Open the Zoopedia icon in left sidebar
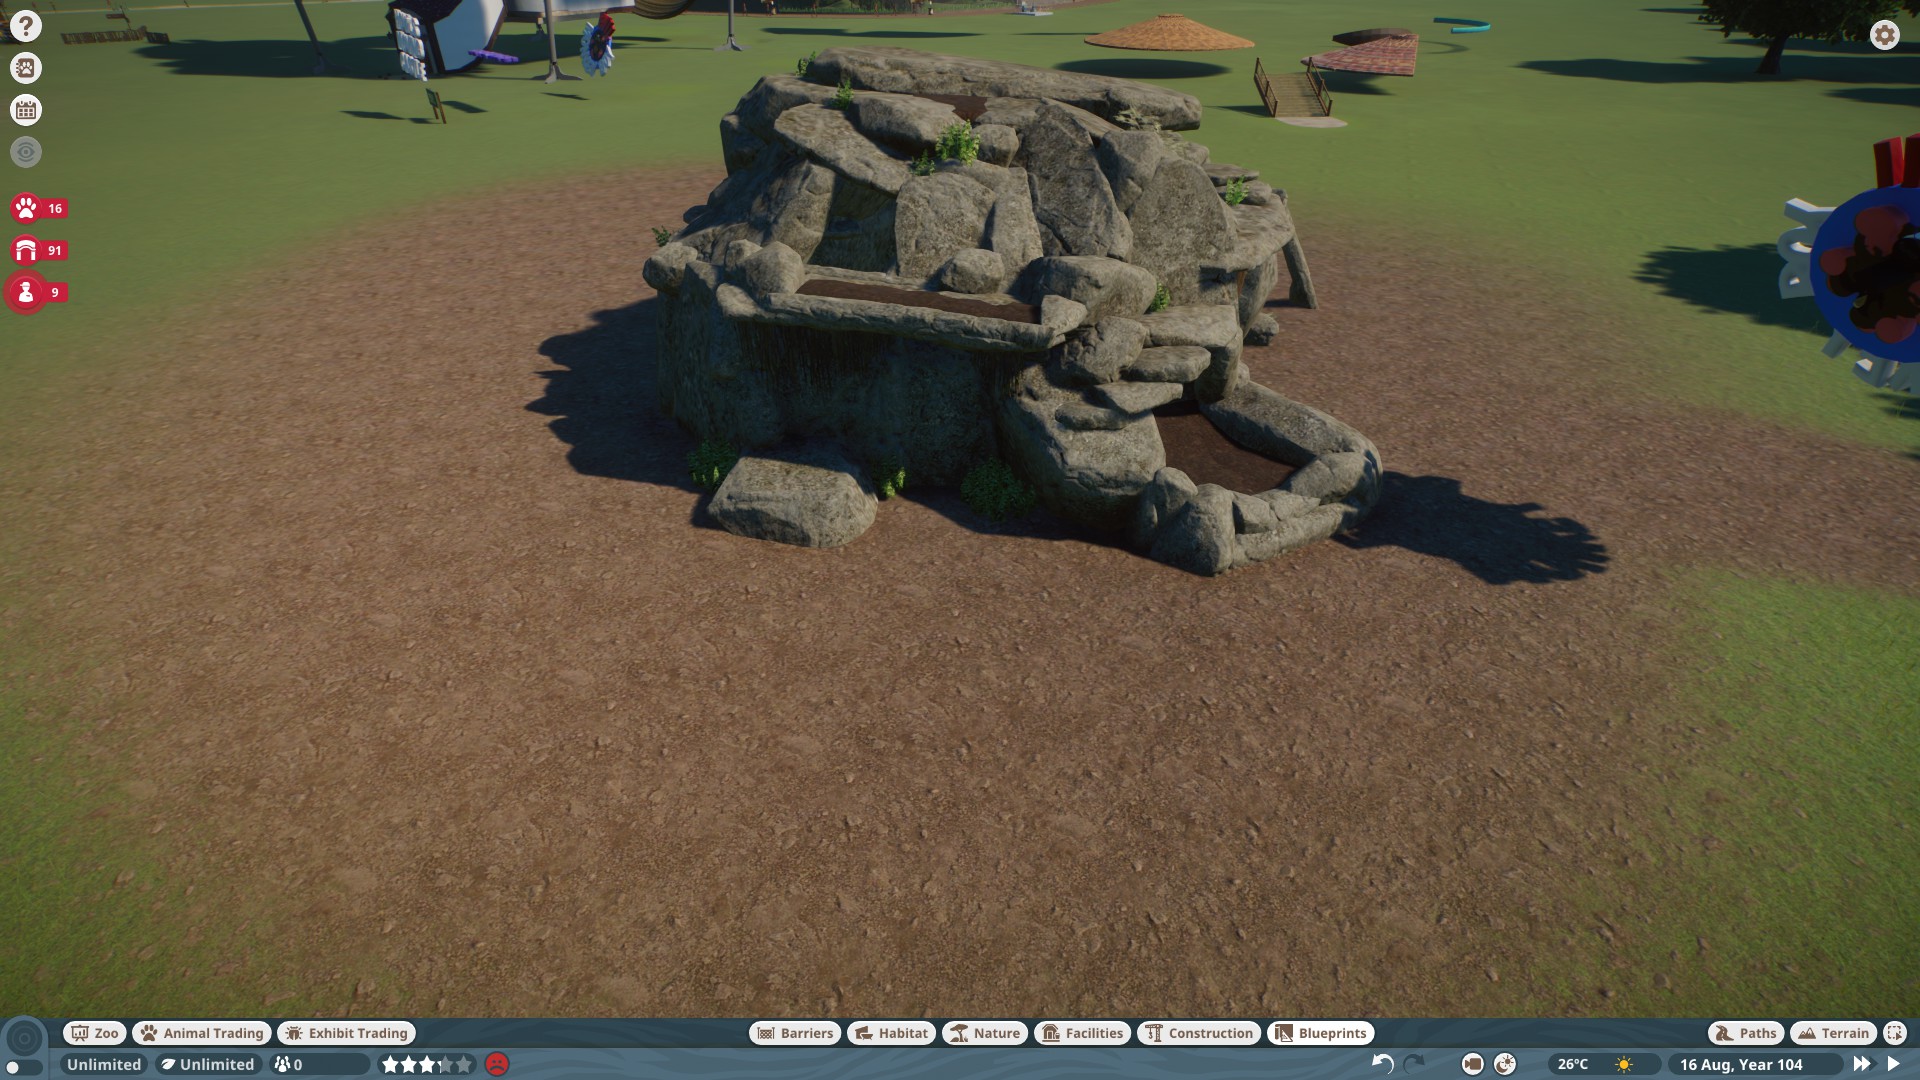This screenshot has height=1080, width=1920. pyautogui.click(x=26, y=68)
